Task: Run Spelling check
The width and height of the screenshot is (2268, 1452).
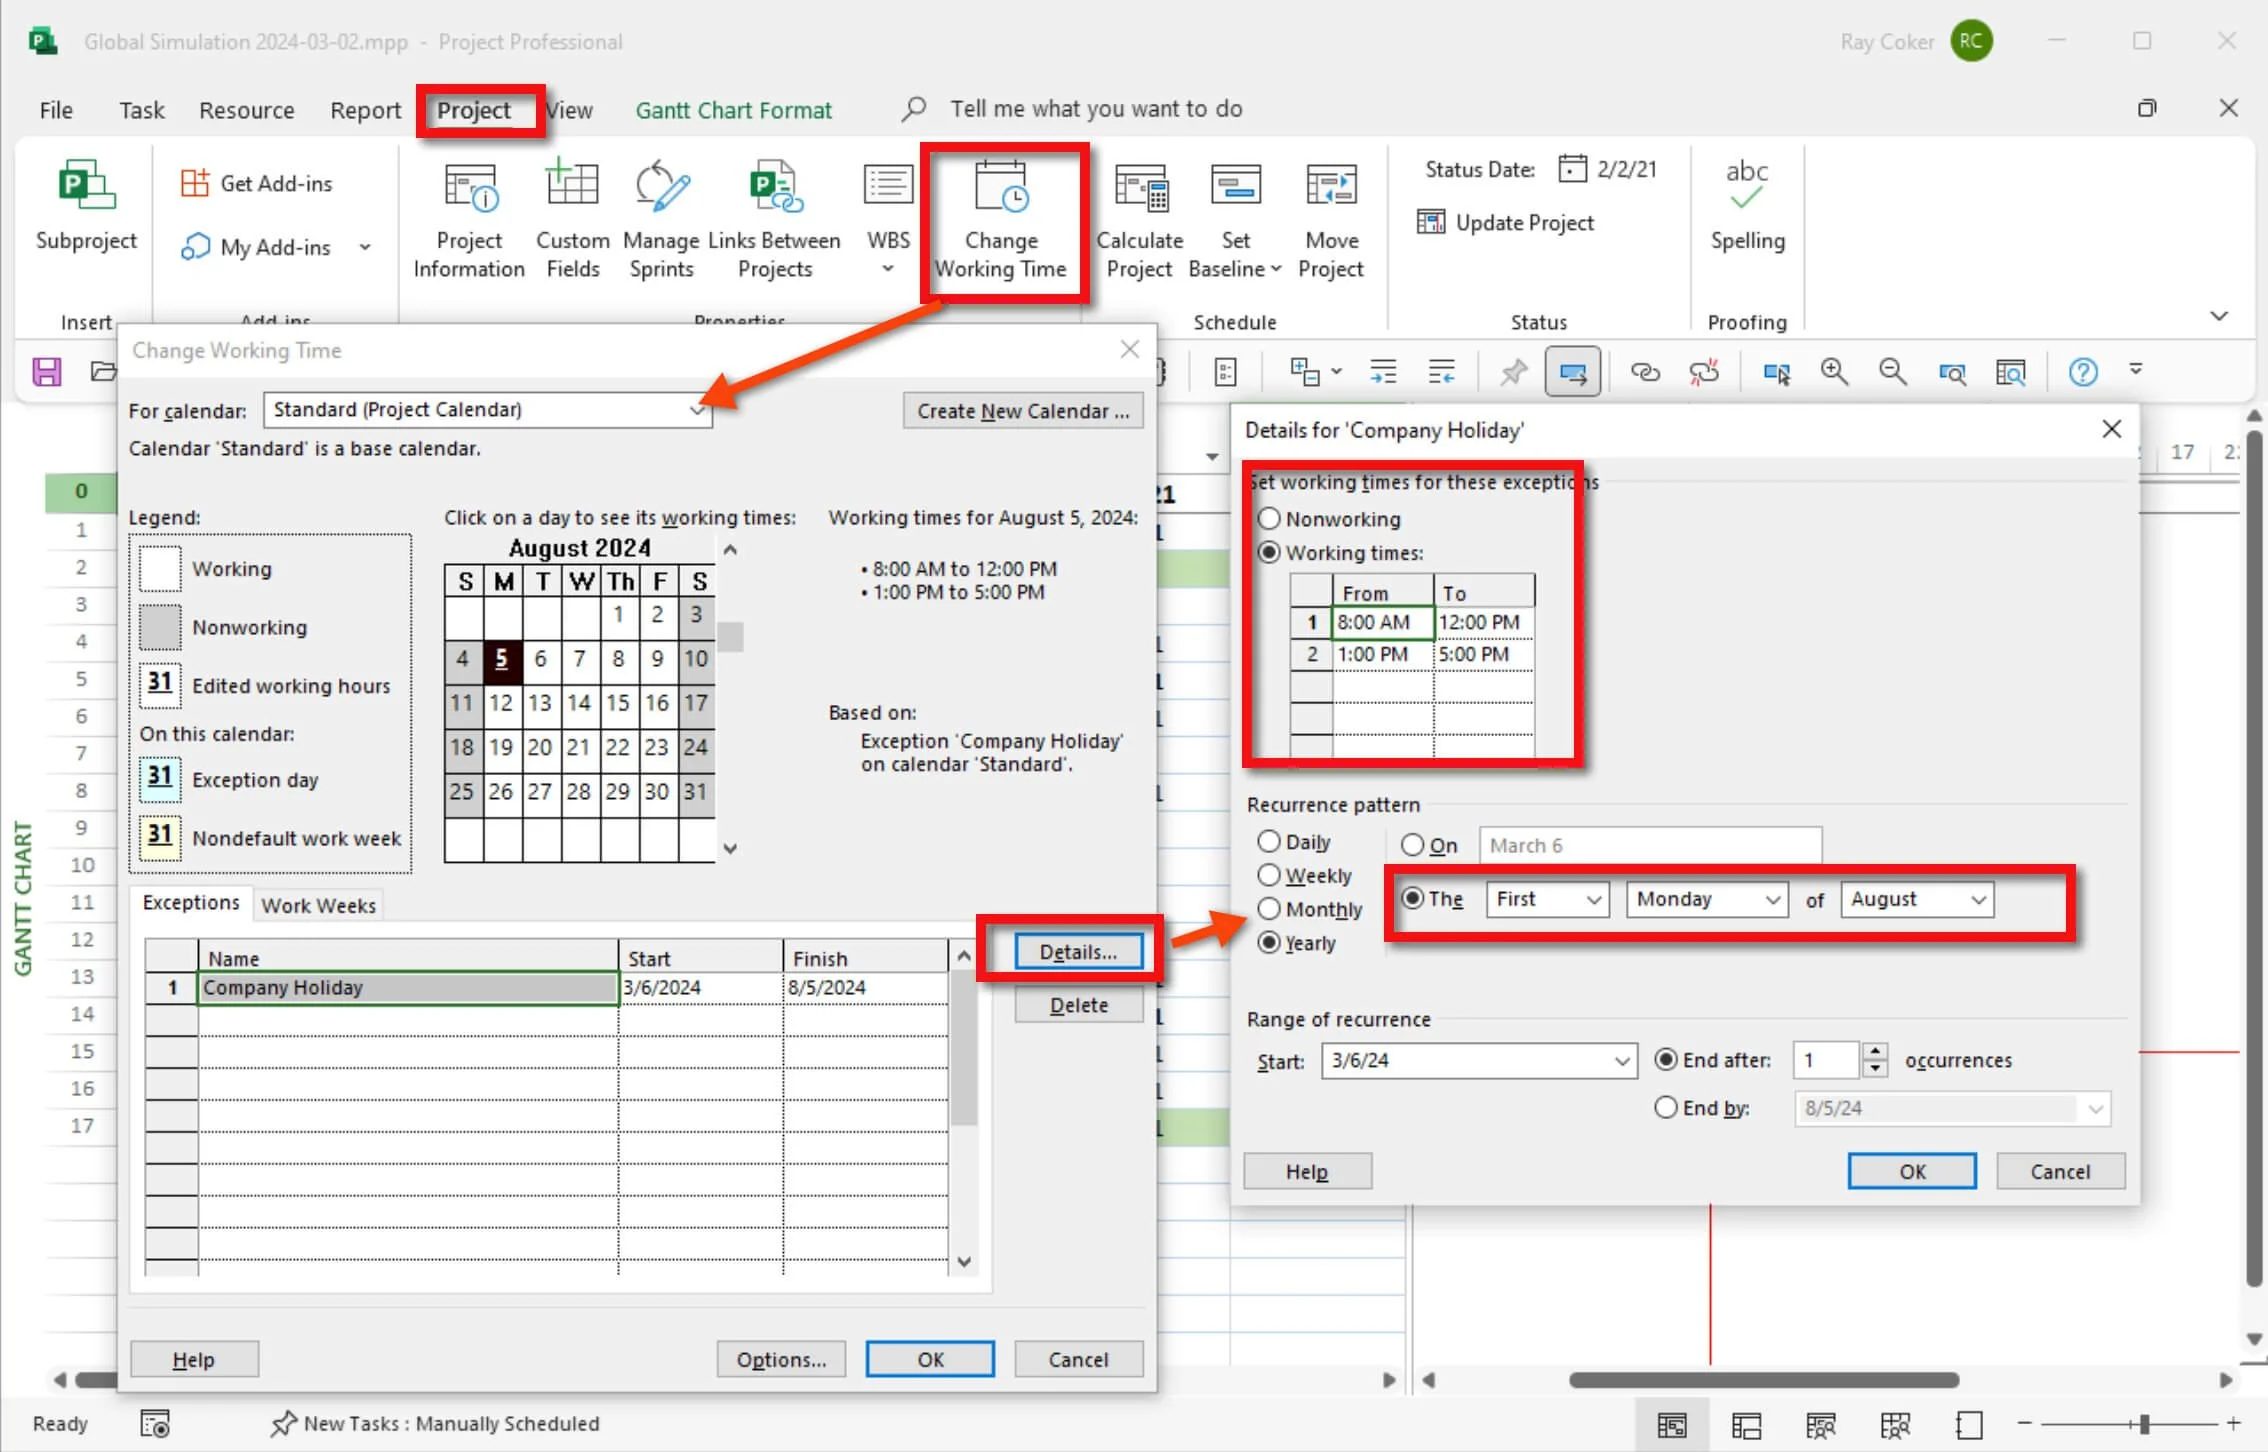Action: [x=1747, y=205]
